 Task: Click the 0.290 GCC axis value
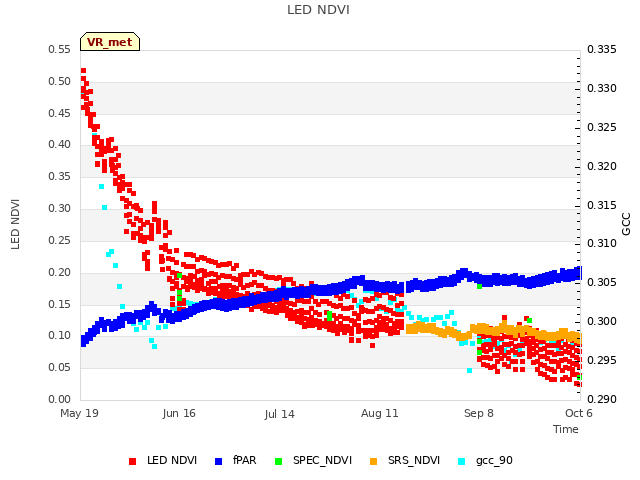602,399
